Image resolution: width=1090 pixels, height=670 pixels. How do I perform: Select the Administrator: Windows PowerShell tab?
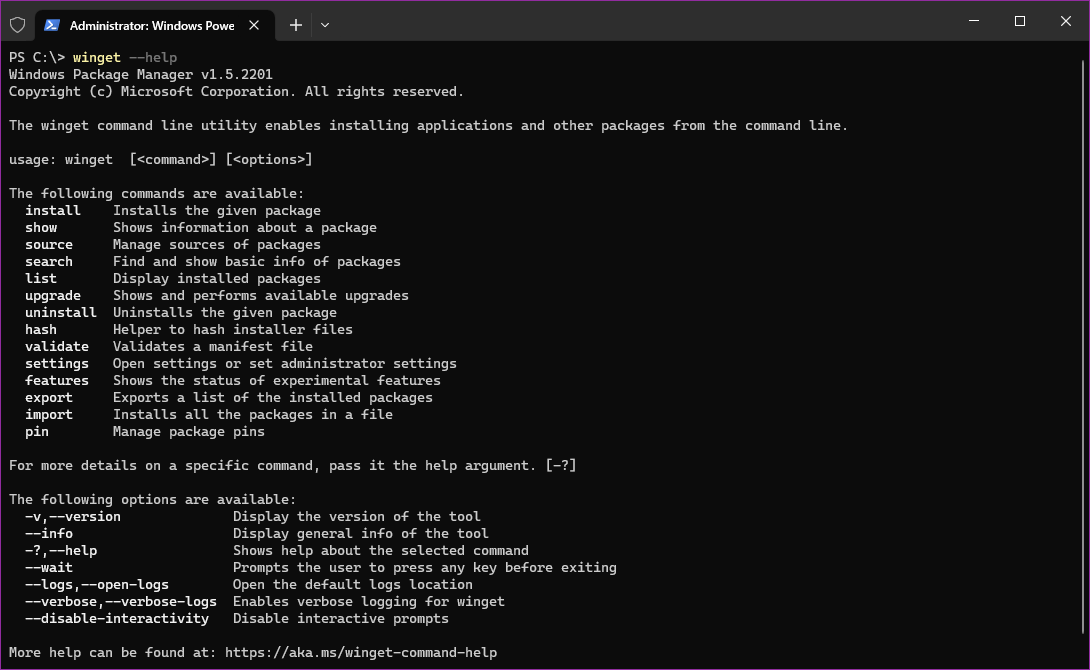[x=154, y=26]
